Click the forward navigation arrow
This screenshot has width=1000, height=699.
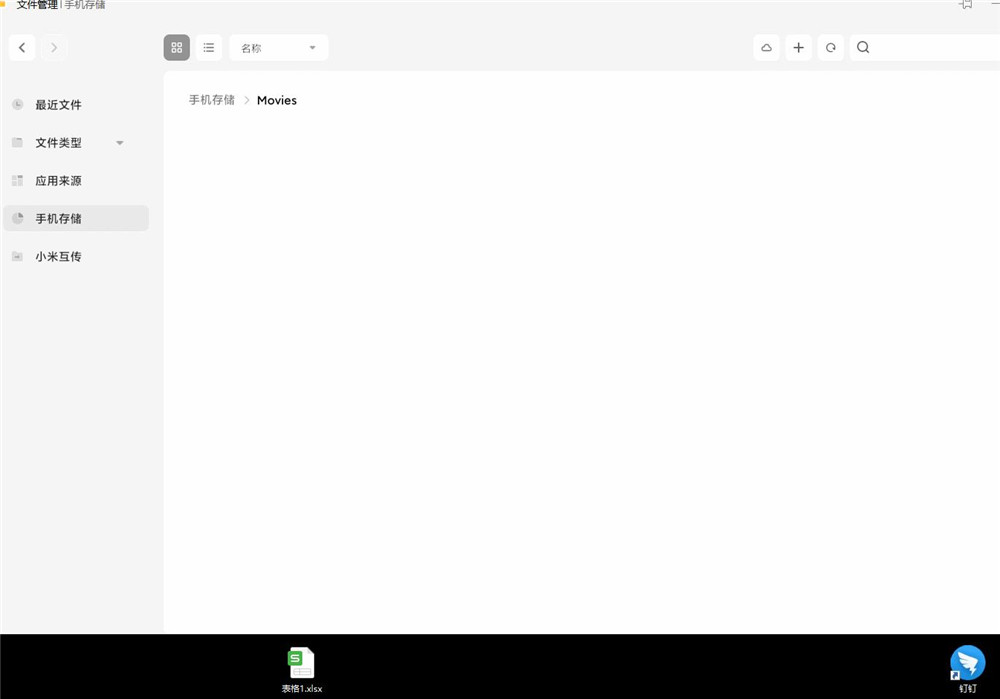pyautogui.click(x=54, y=47)
